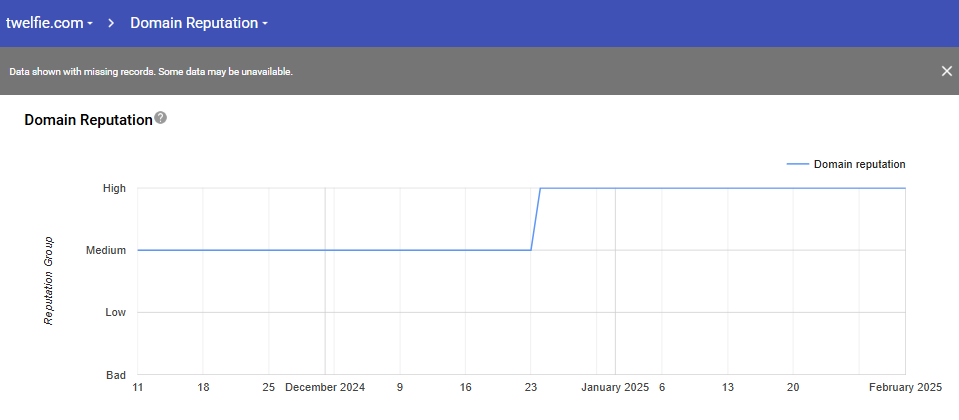This screenshot has height=420, width=959.
Task: Dismiss the missing records warning banner
Action: tap(946, 71)
